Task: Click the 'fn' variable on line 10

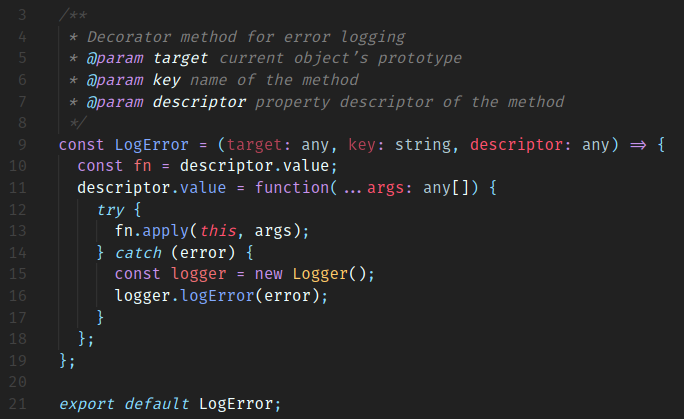Action: 143,166
